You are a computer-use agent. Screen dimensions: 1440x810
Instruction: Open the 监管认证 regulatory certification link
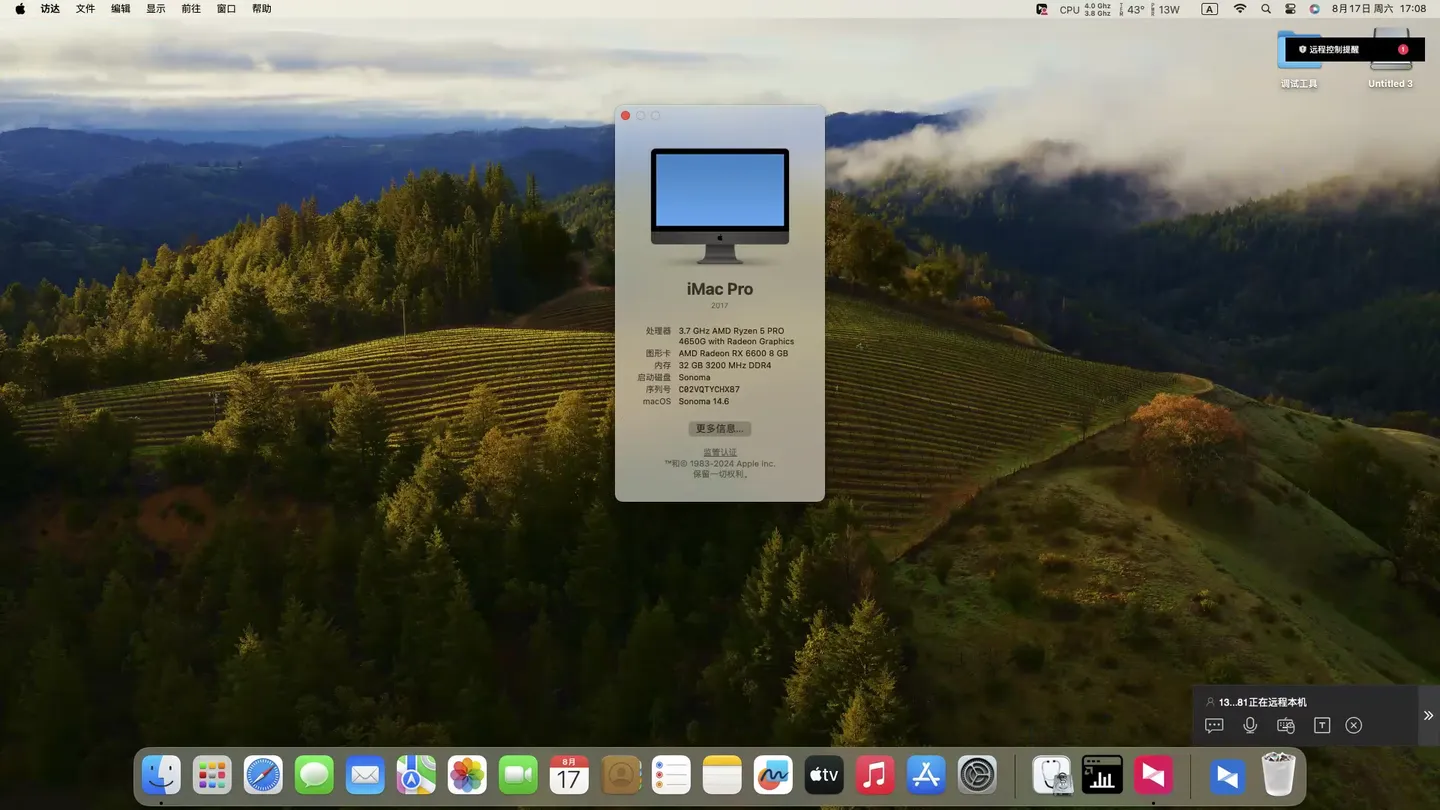point(719,453)
